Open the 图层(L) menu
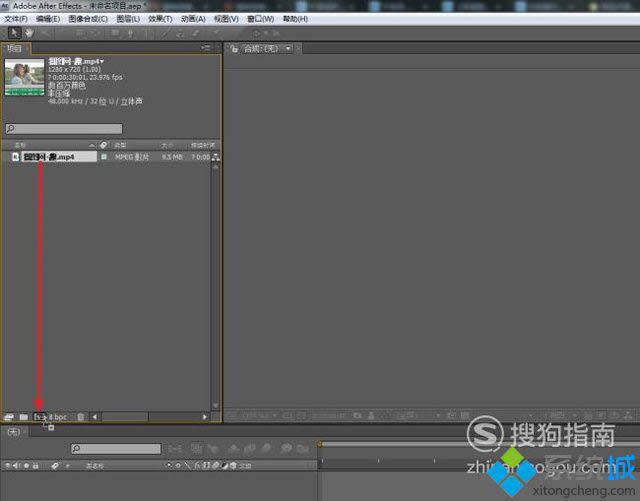Viewport: 640px width, 501px height. tap(128, 19)
